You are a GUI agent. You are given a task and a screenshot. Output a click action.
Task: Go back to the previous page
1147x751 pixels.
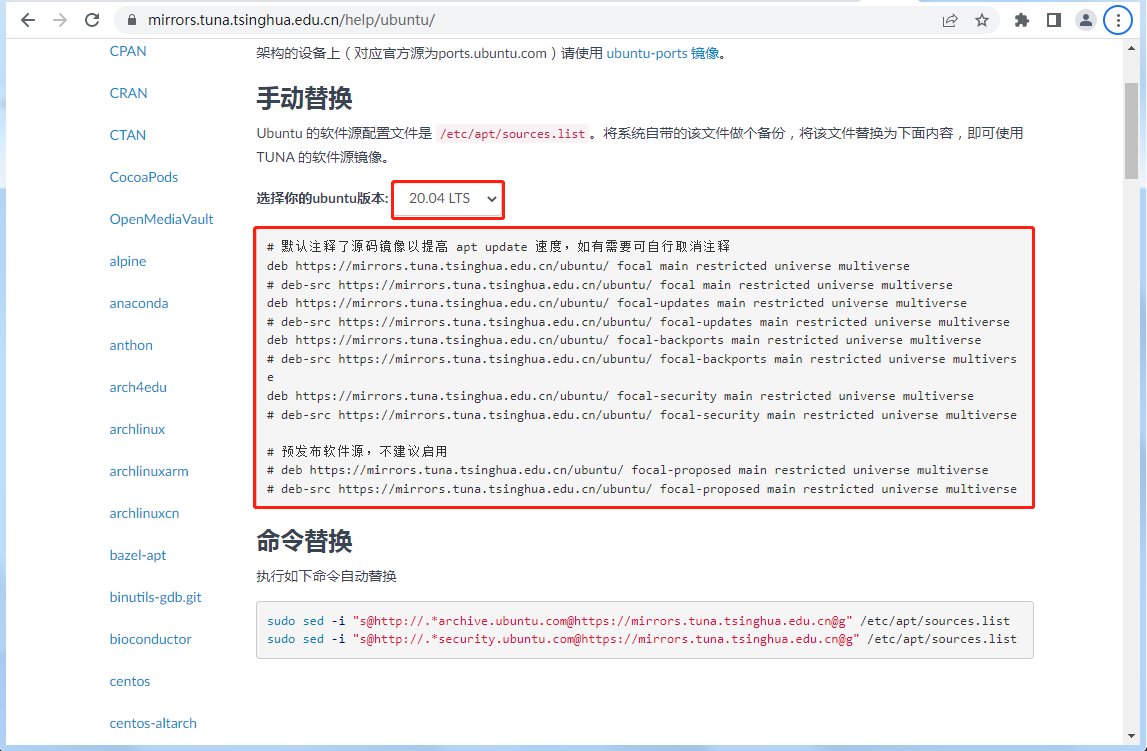28,20
